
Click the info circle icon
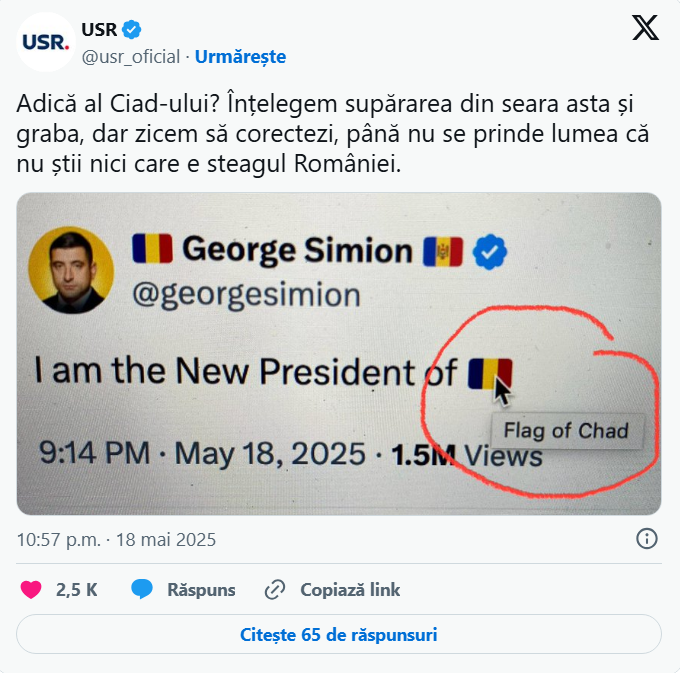pyautogui.click(x=647, y=540)
